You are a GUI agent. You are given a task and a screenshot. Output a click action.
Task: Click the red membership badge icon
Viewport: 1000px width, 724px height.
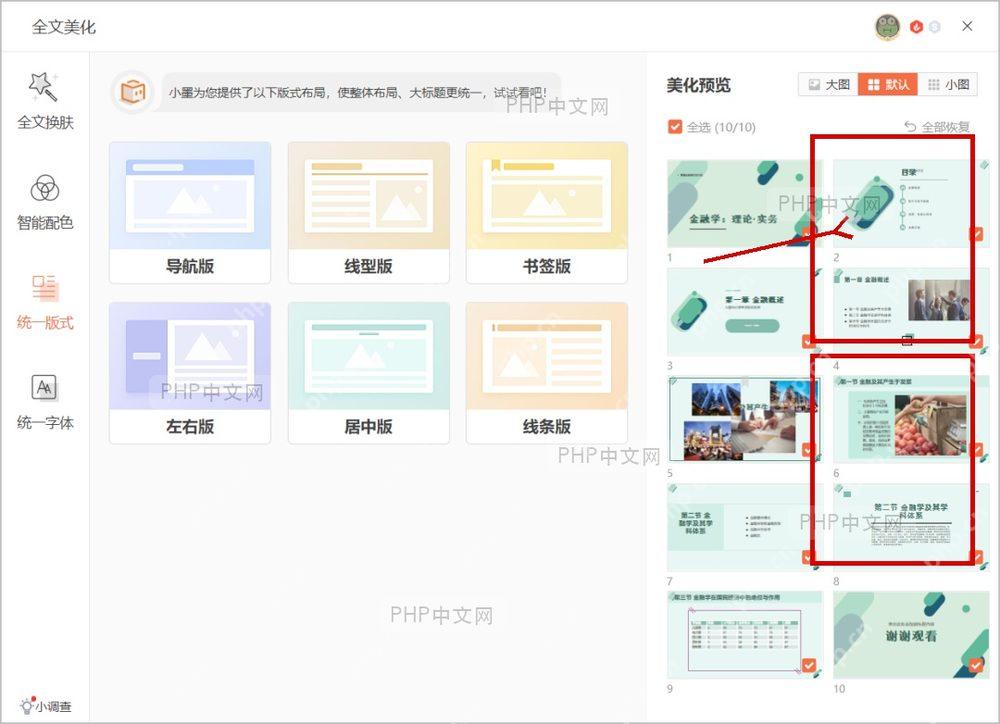916,27
